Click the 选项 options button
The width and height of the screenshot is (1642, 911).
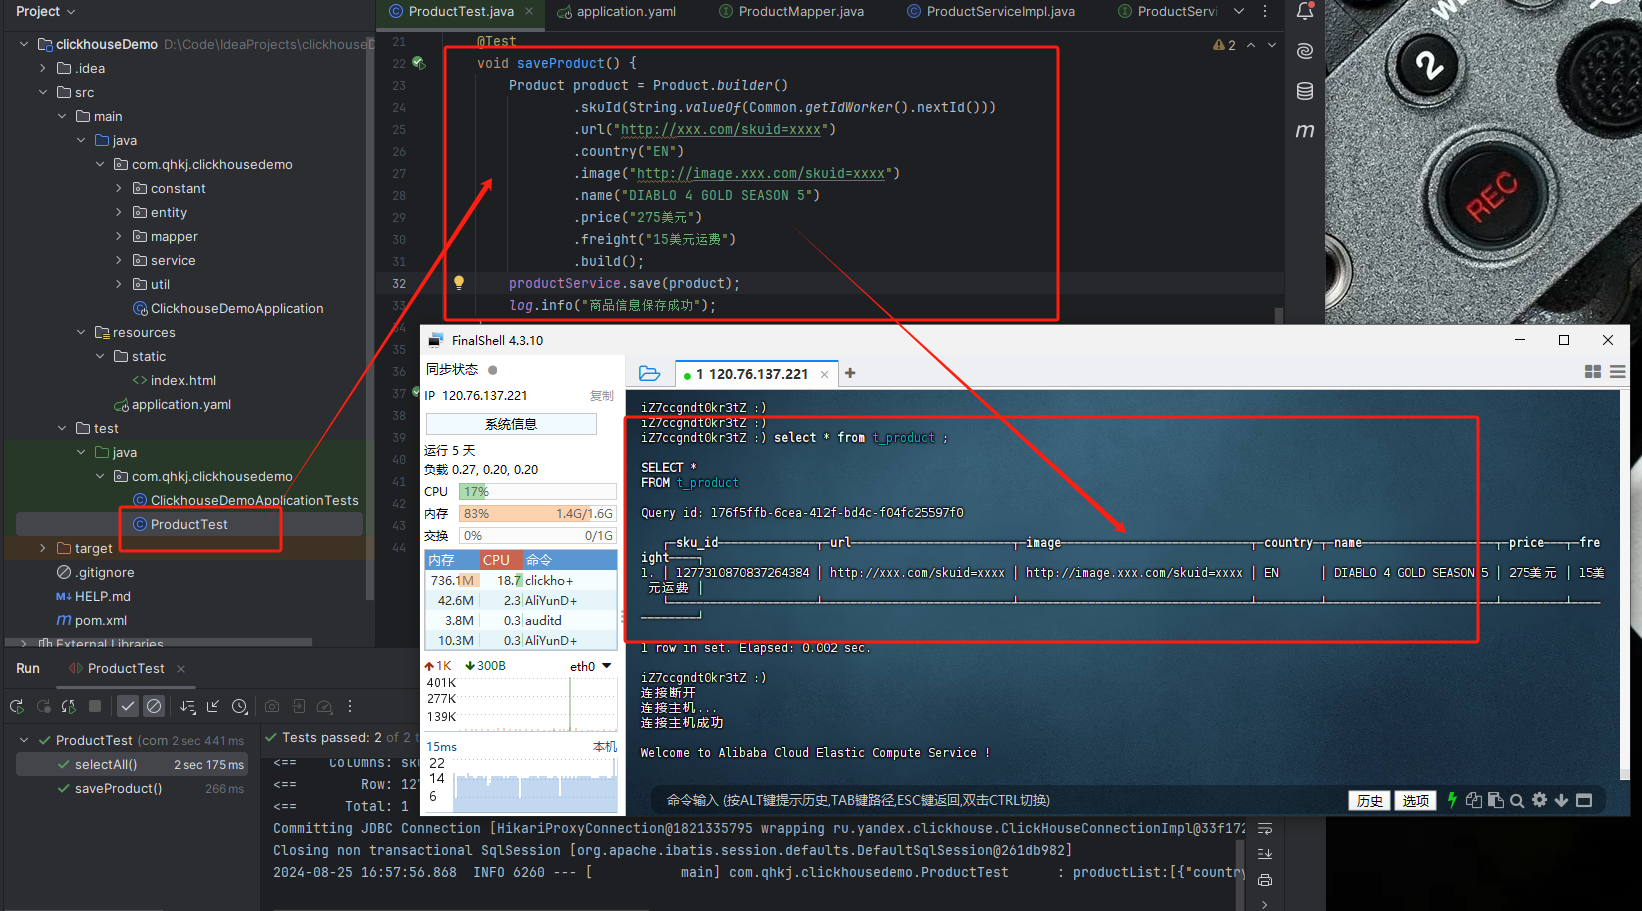1415,801
